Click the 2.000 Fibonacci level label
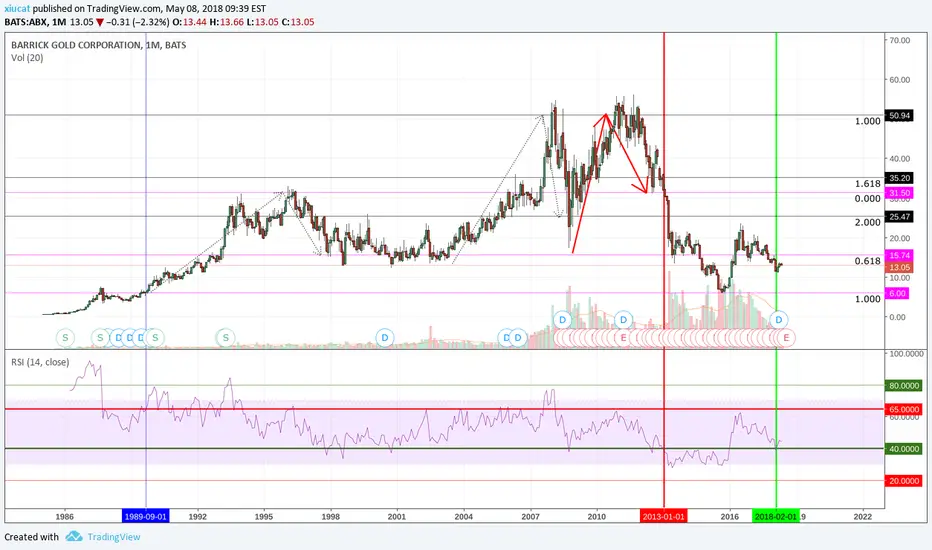This screenshot has width=932, height=550. click(x=868, y=222)
